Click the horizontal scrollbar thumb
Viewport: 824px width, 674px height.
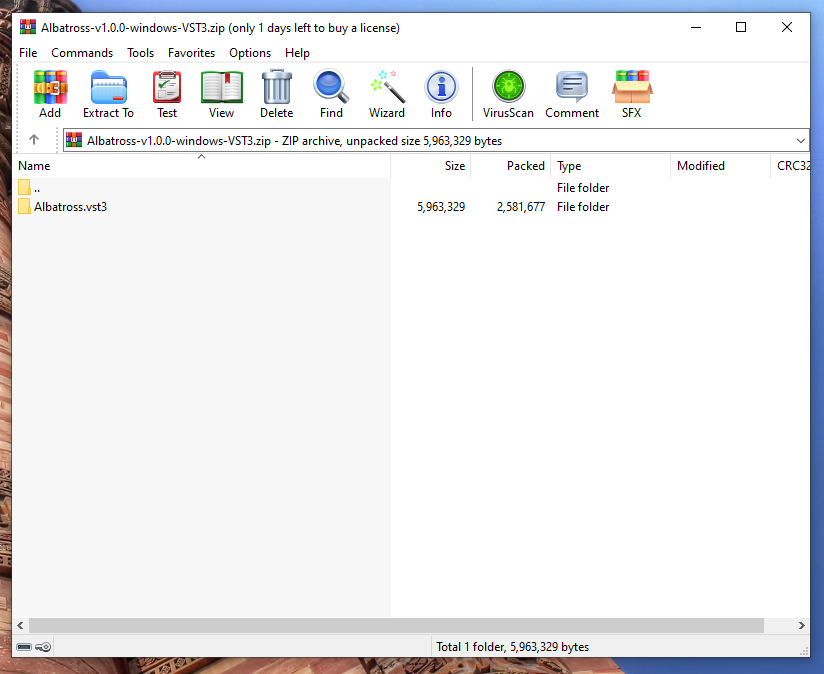click(396, 625)
